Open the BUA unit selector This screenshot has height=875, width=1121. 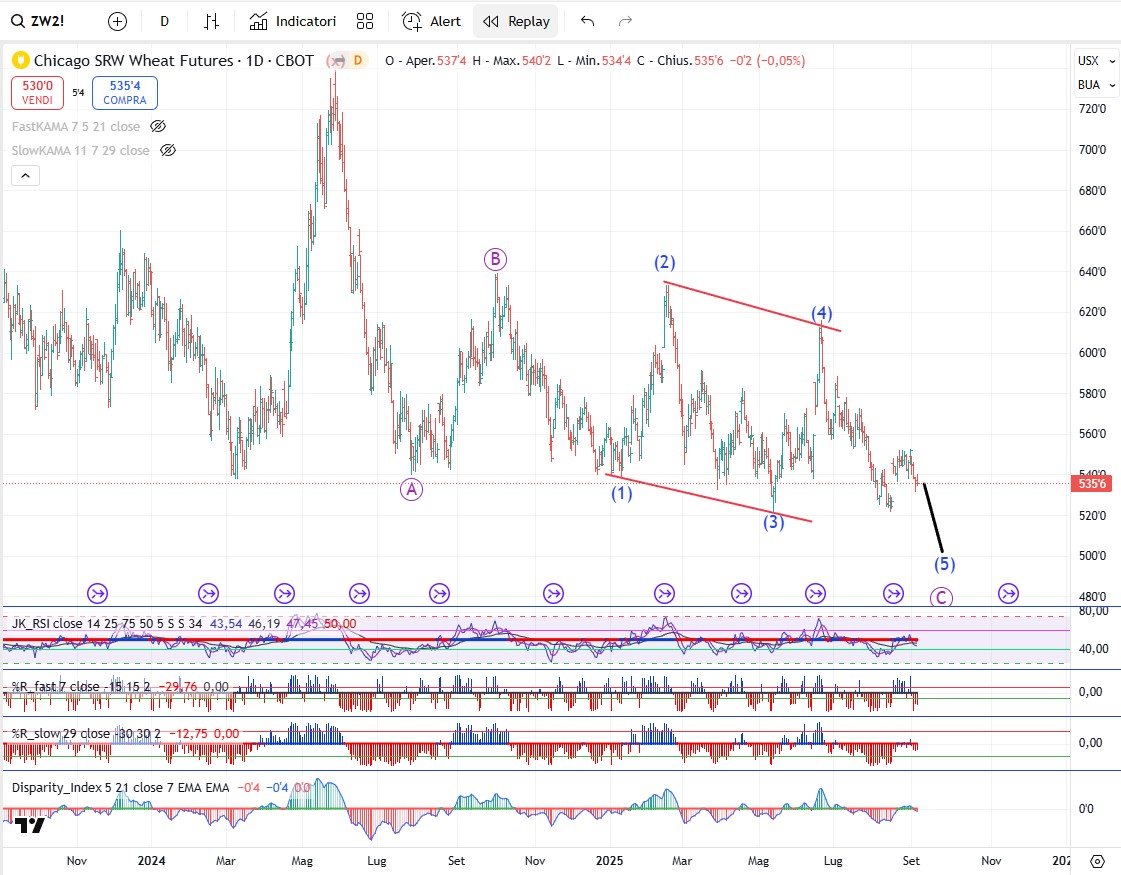coord(1088,85)
